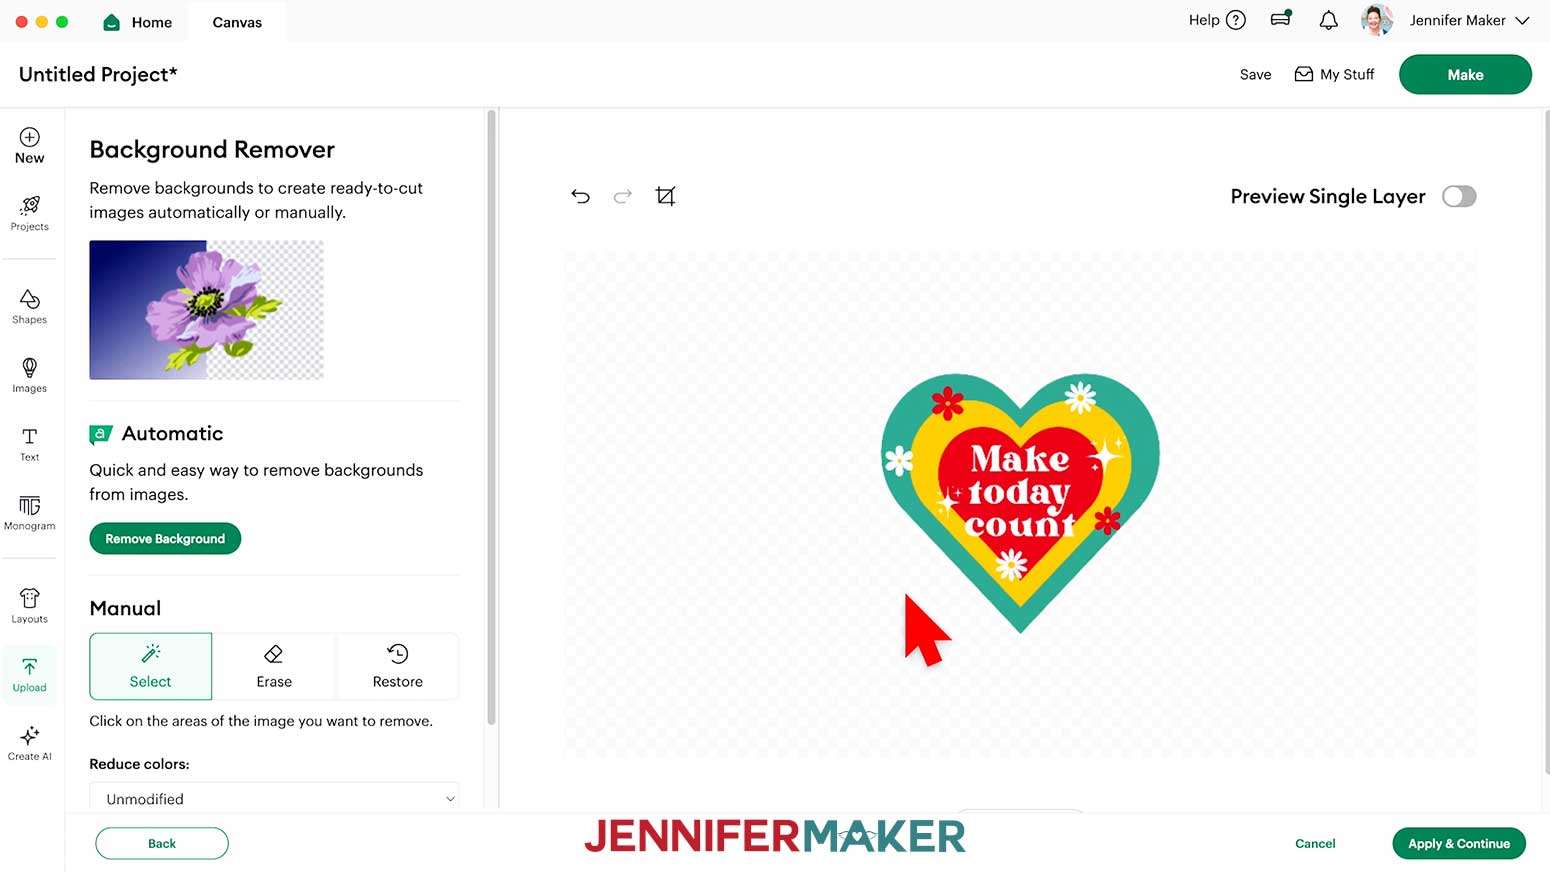Click the Jennifer Maker profile avatar
1550x872 pixels.
[x=1377, y=20]
